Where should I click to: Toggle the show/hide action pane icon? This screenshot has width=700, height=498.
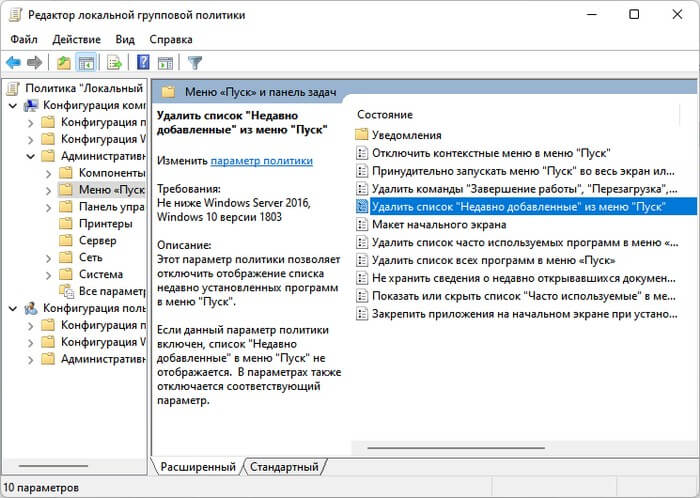coord(165,62)
